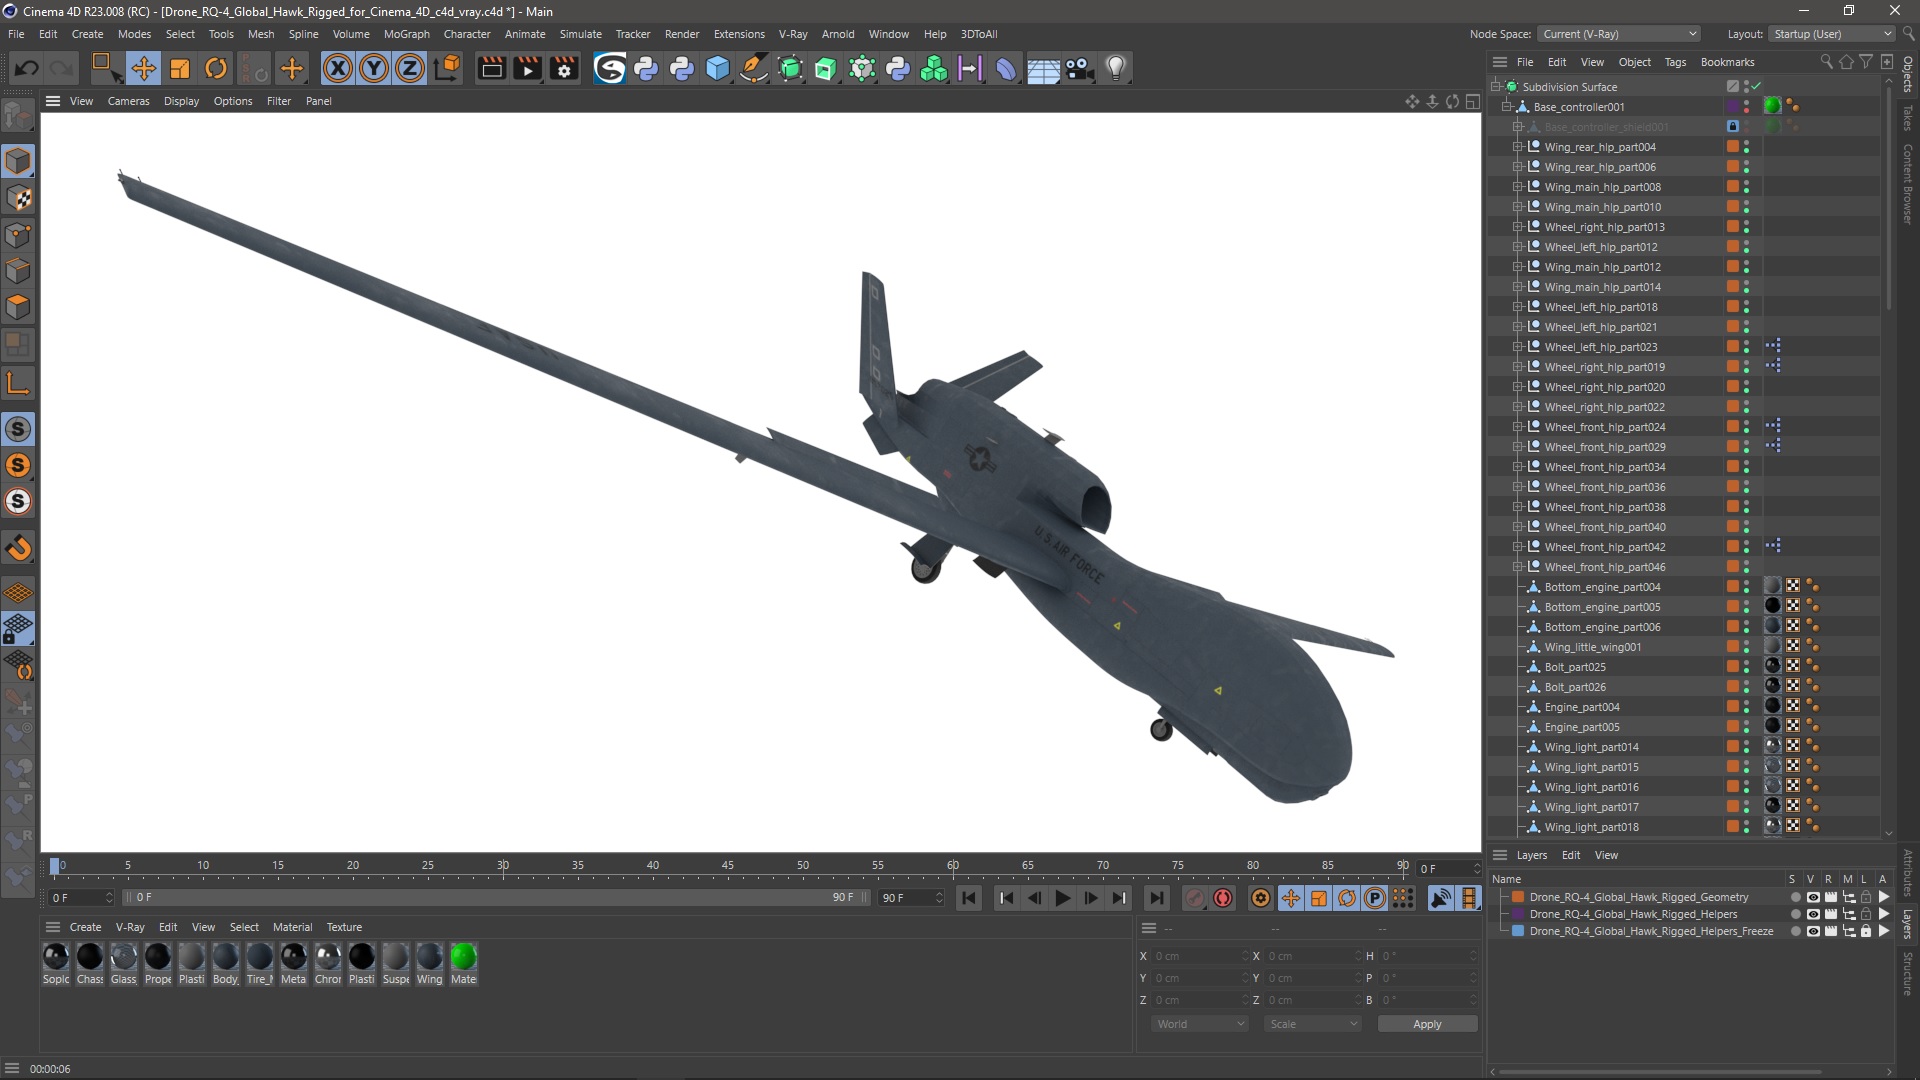Add a Cube primitive object

point(718,68)
